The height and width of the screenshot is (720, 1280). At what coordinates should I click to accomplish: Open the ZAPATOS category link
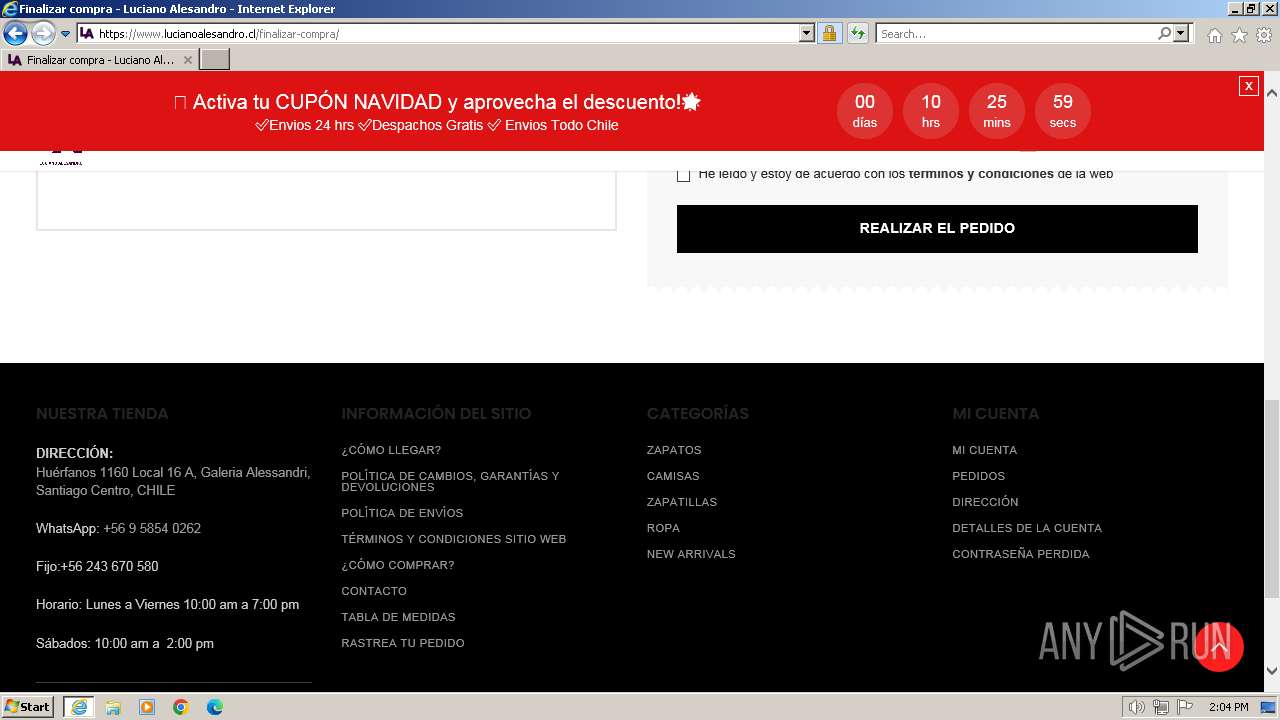point(674,450)
